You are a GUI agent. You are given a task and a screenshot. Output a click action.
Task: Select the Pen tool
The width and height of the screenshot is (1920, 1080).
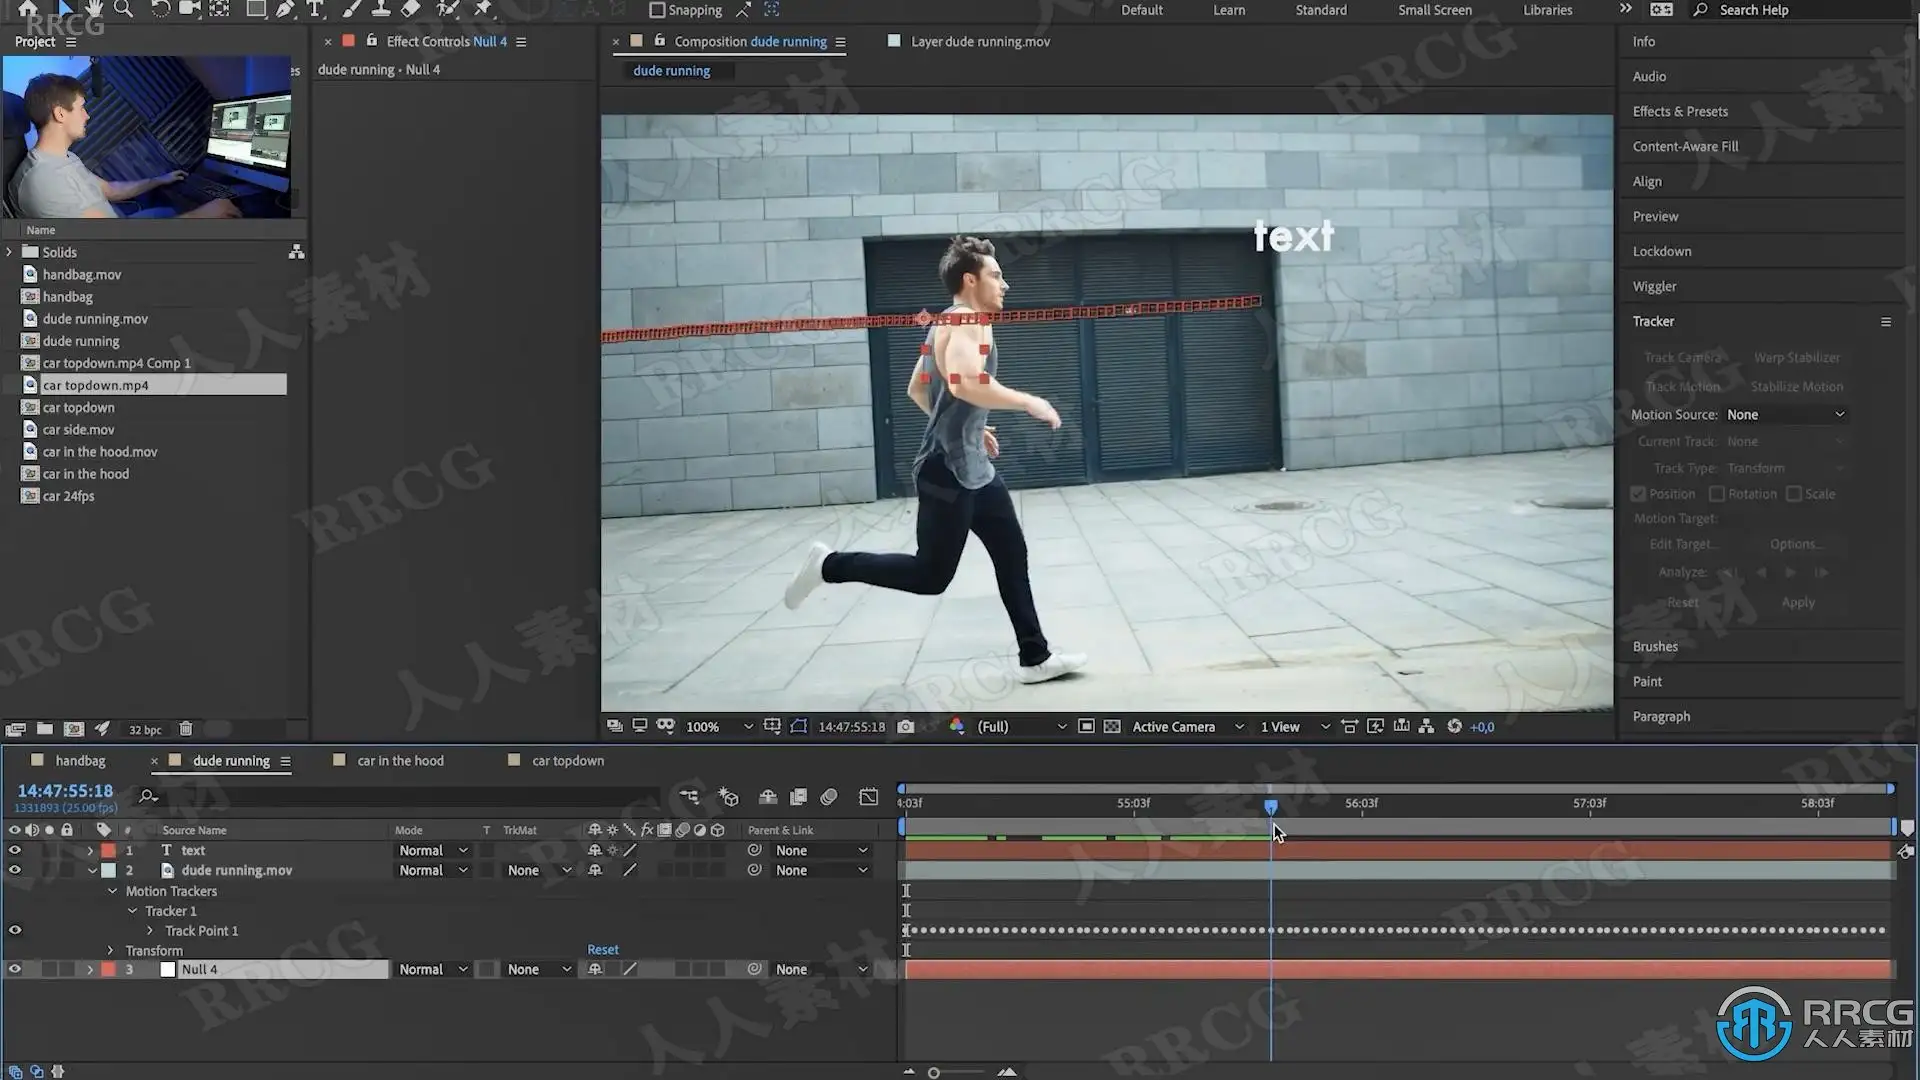tap(286, 9)
